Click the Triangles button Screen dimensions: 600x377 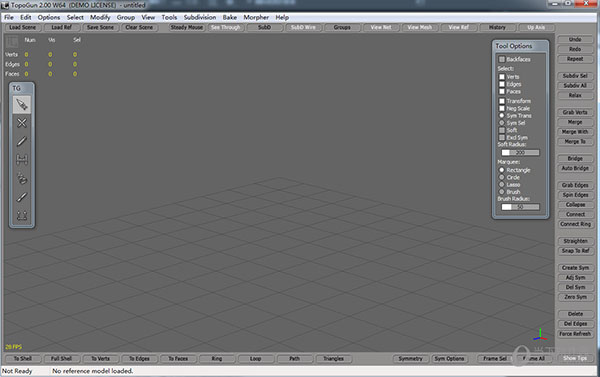[x=333, y=359]
